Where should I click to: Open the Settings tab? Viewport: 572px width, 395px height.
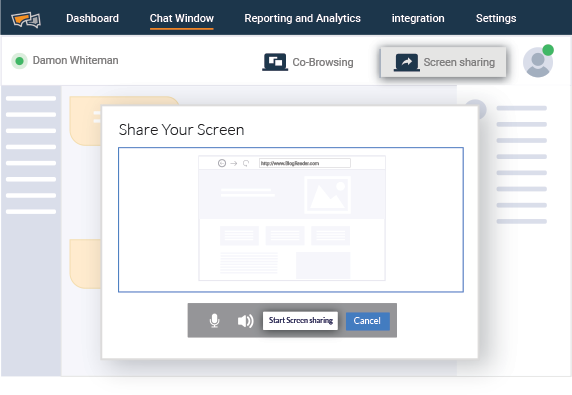pyautogui.click(x=496, y=18)
